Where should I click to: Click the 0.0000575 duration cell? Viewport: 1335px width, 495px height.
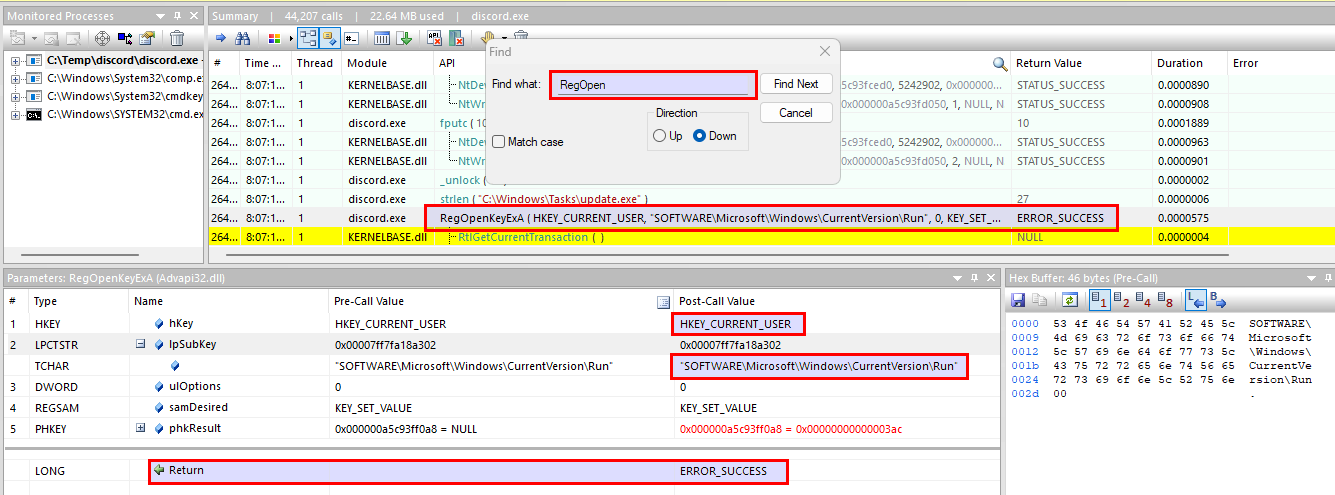click(x=1185, y=218)
